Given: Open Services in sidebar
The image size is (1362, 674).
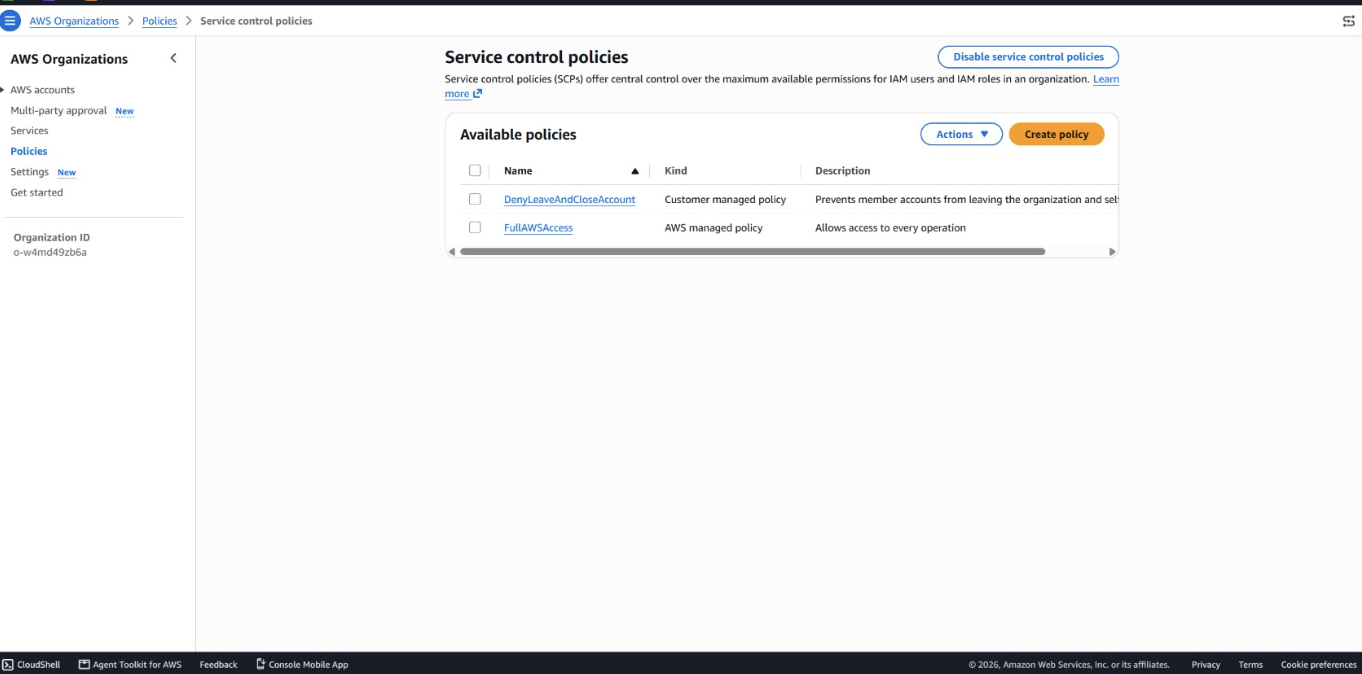Looking at the screenshot, I should tap(29, 131).
